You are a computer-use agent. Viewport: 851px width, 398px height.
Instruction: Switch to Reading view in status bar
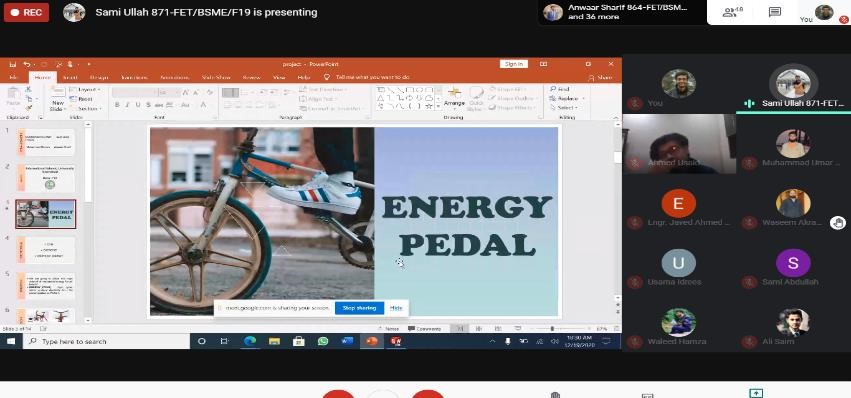(497, 329)
